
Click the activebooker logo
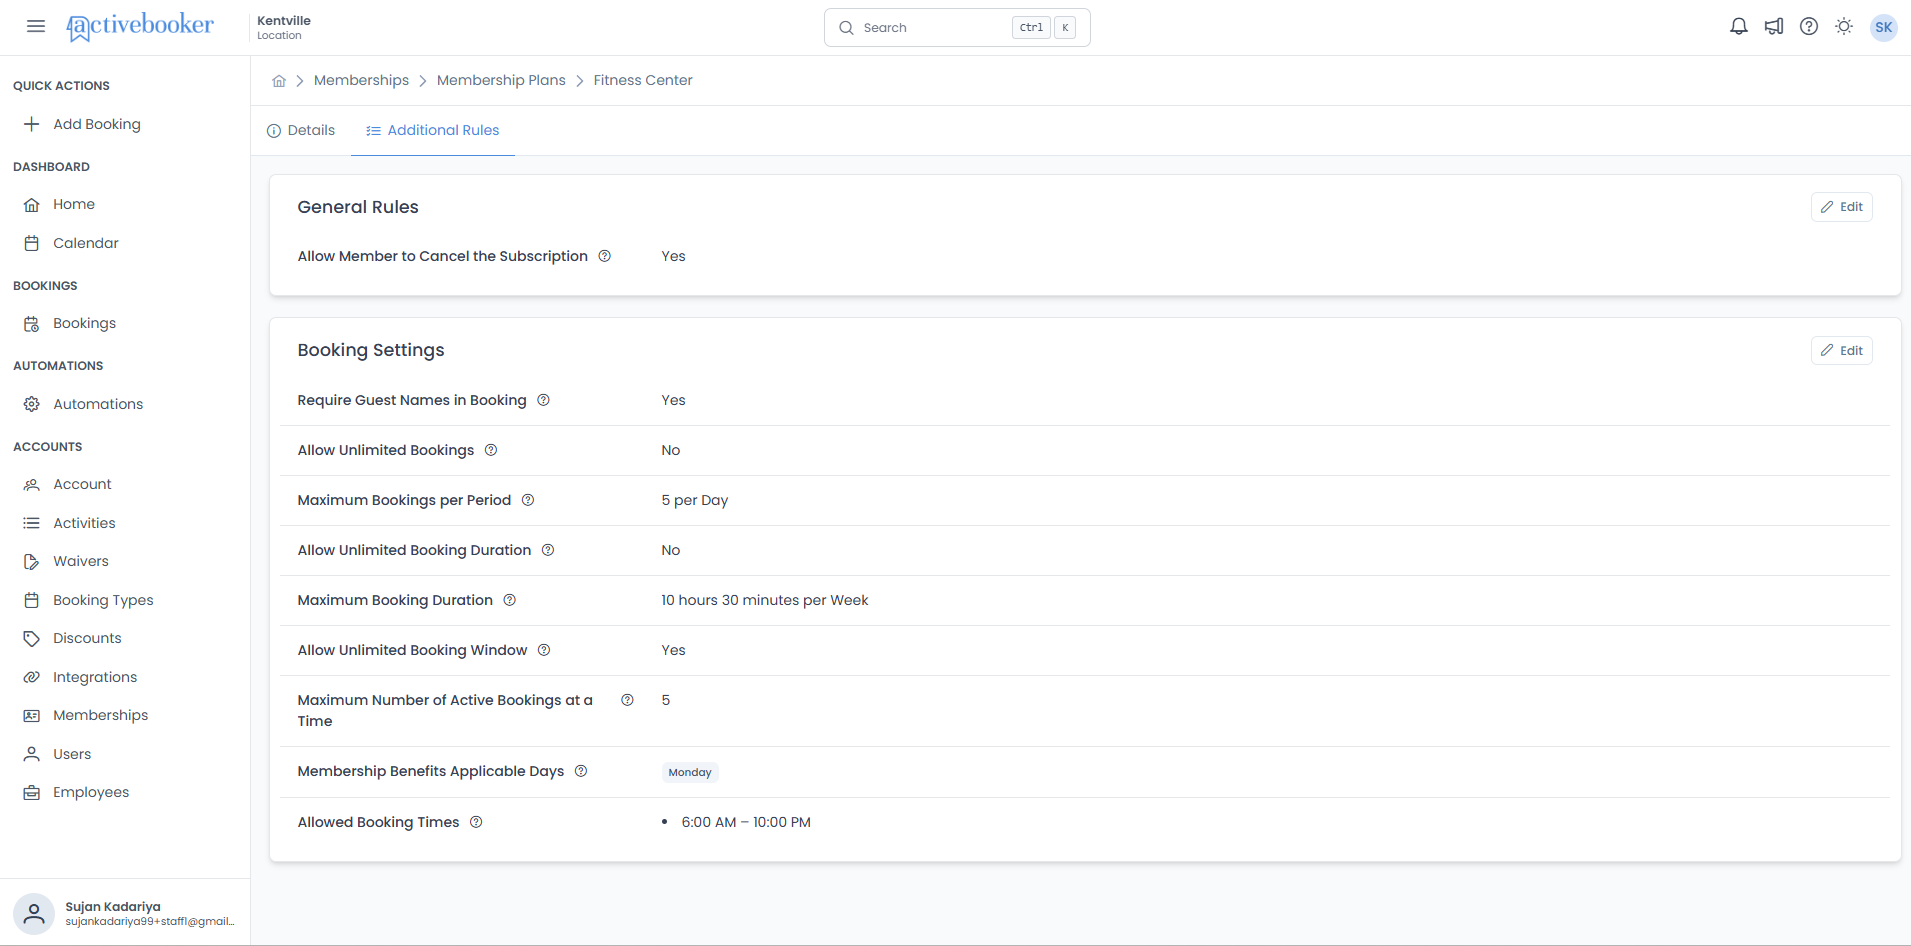click(x=140, y=27)
